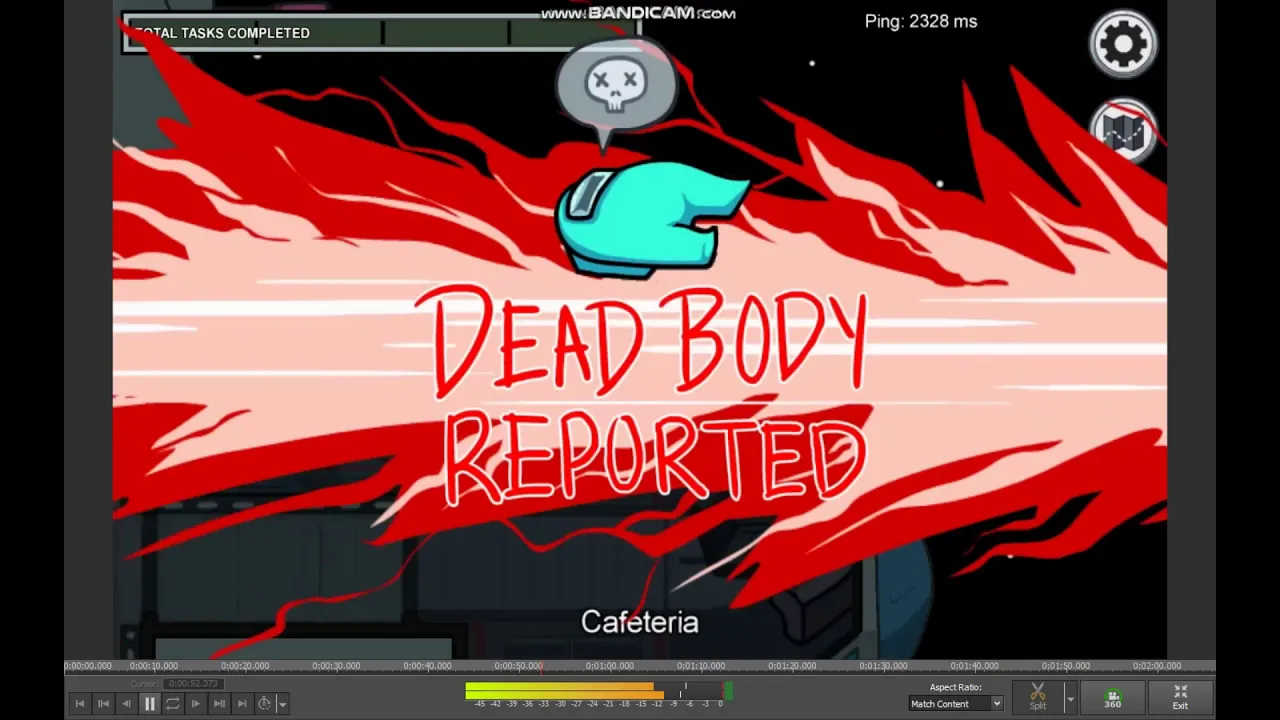Toggle the 360 video mode button
The height and width of the screenshot is (720, 1280).
[1112, 697]
